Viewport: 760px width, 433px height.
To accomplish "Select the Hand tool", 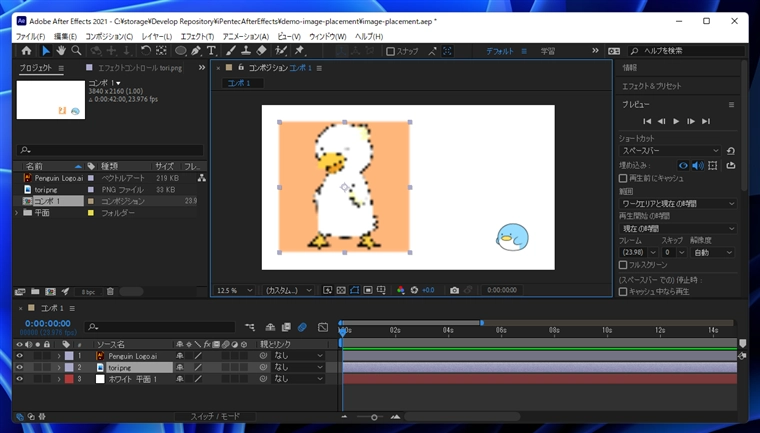I will [x=61, y=50].
